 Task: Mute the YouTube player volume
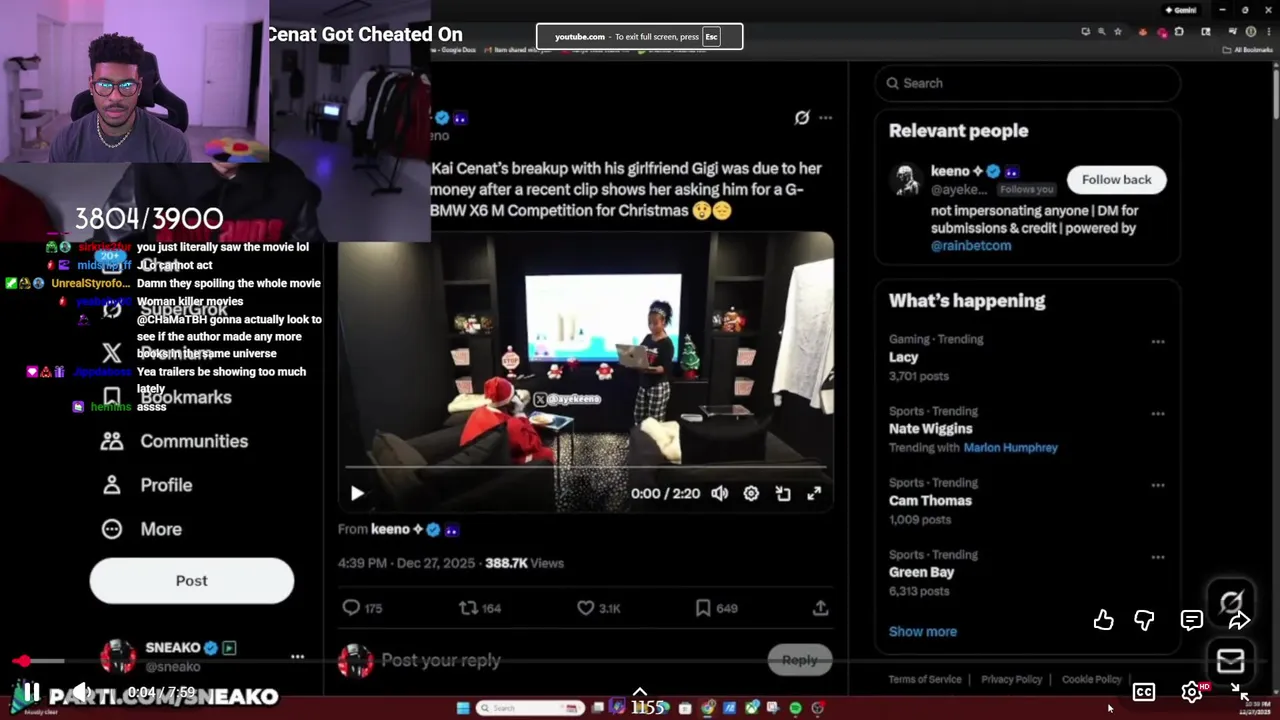[x=82, y=692]
